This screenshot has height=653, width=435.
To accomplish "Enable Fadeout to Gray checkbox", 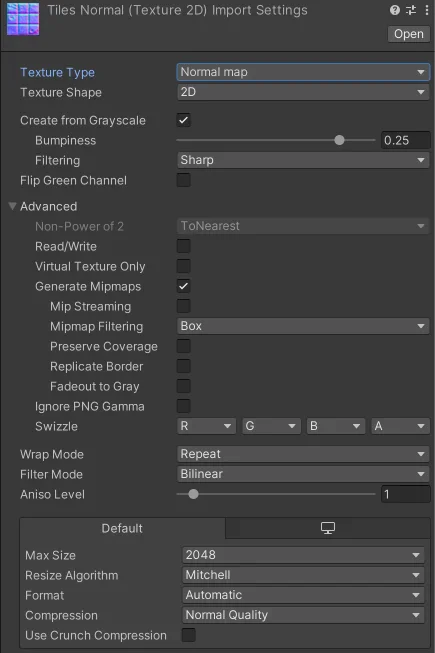I will (184, 386).
